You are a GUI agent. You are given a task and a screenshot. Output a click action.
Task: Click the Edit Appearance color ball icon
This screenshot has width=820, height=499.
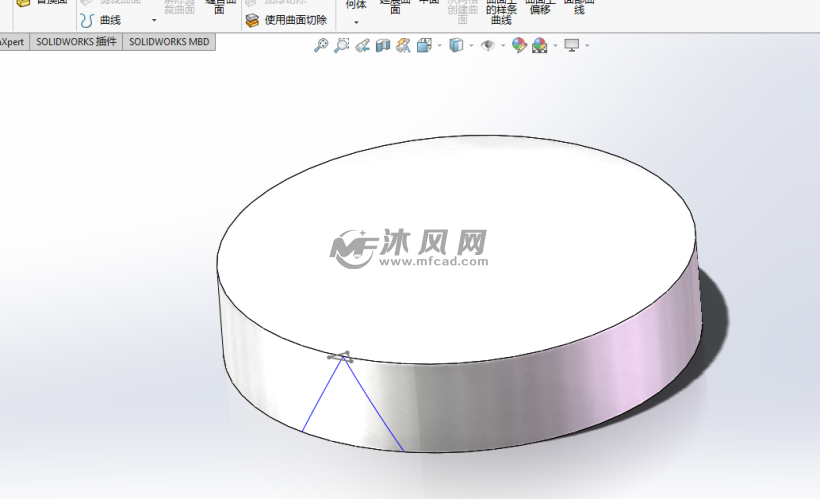(x=519, y=46)
